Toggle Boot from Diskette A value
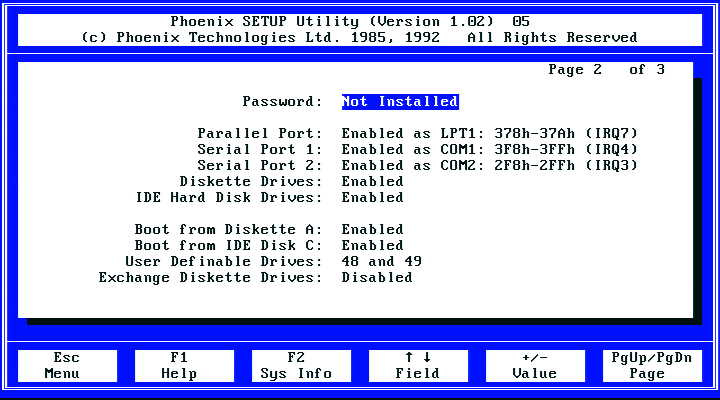The height and width of the screenshot is (400, 720). [x=372, y=230]
